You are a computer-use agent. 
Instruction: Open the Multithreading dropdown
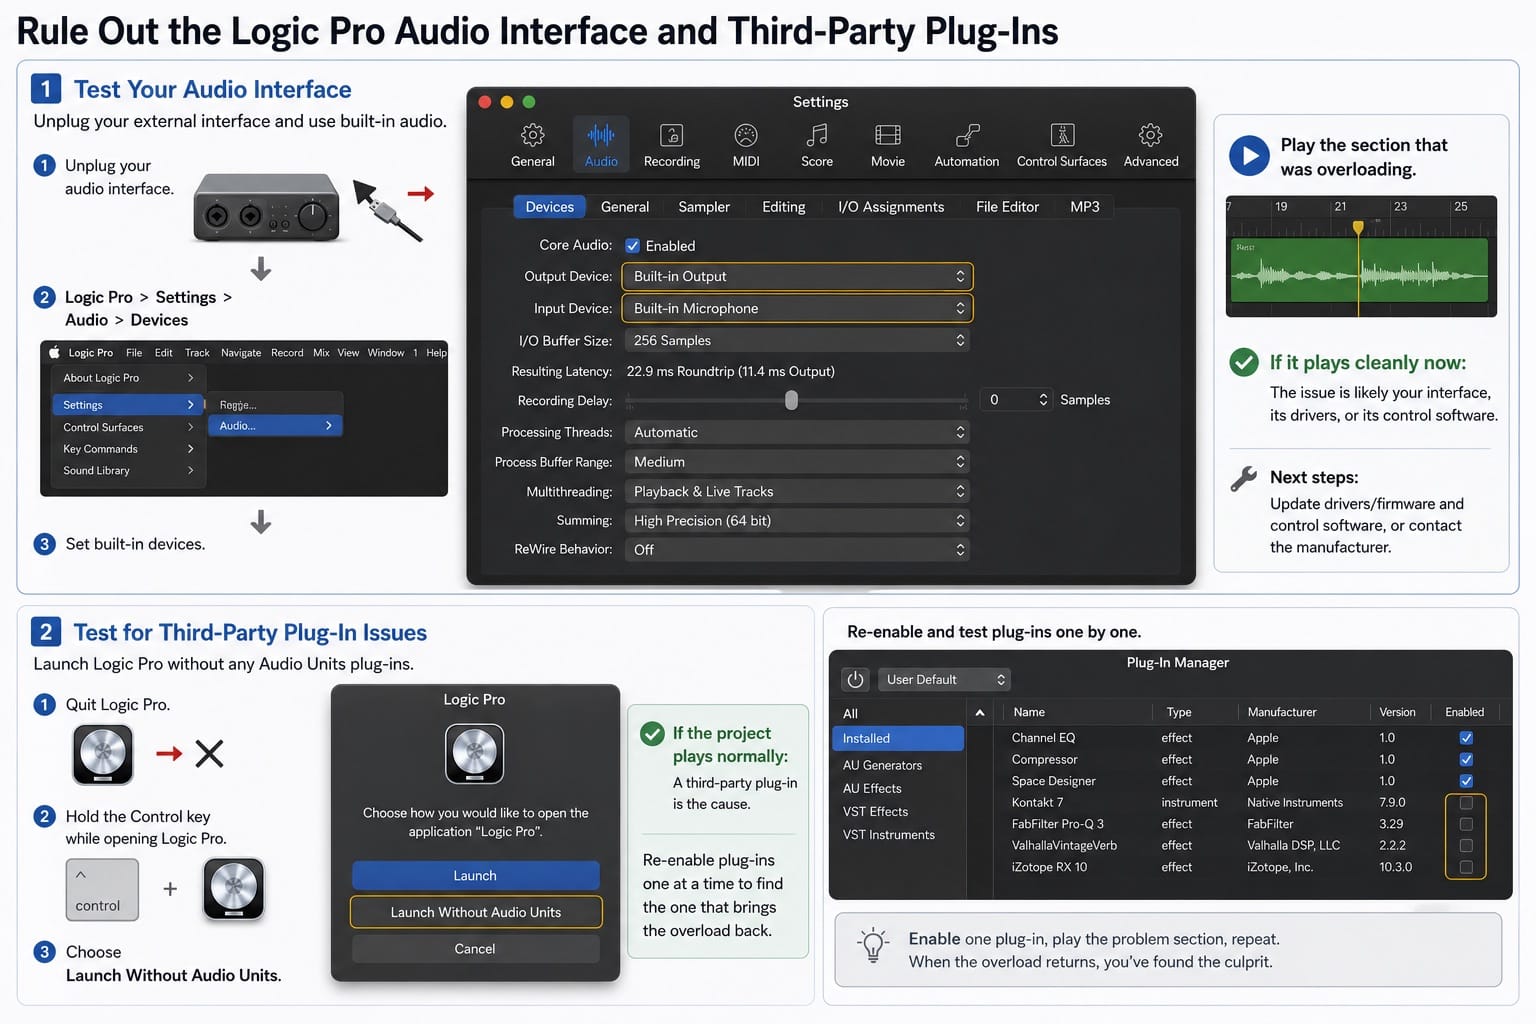click(797, 492)
